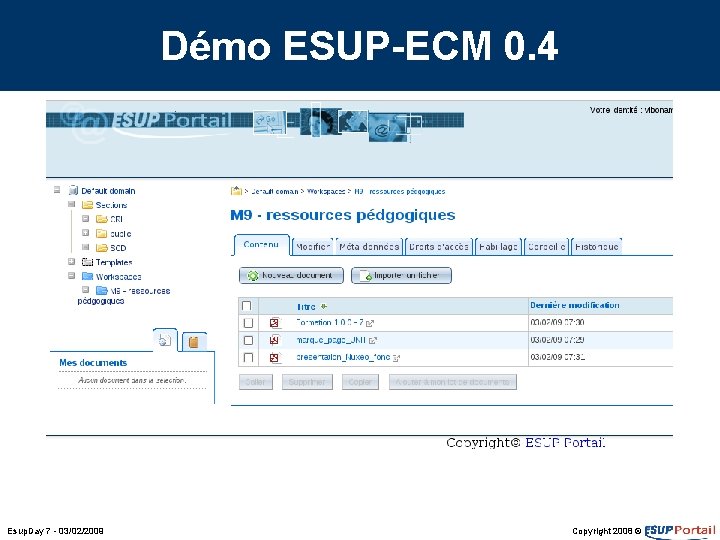
Task: Open Formation document in new window icon
Action: 370,323
